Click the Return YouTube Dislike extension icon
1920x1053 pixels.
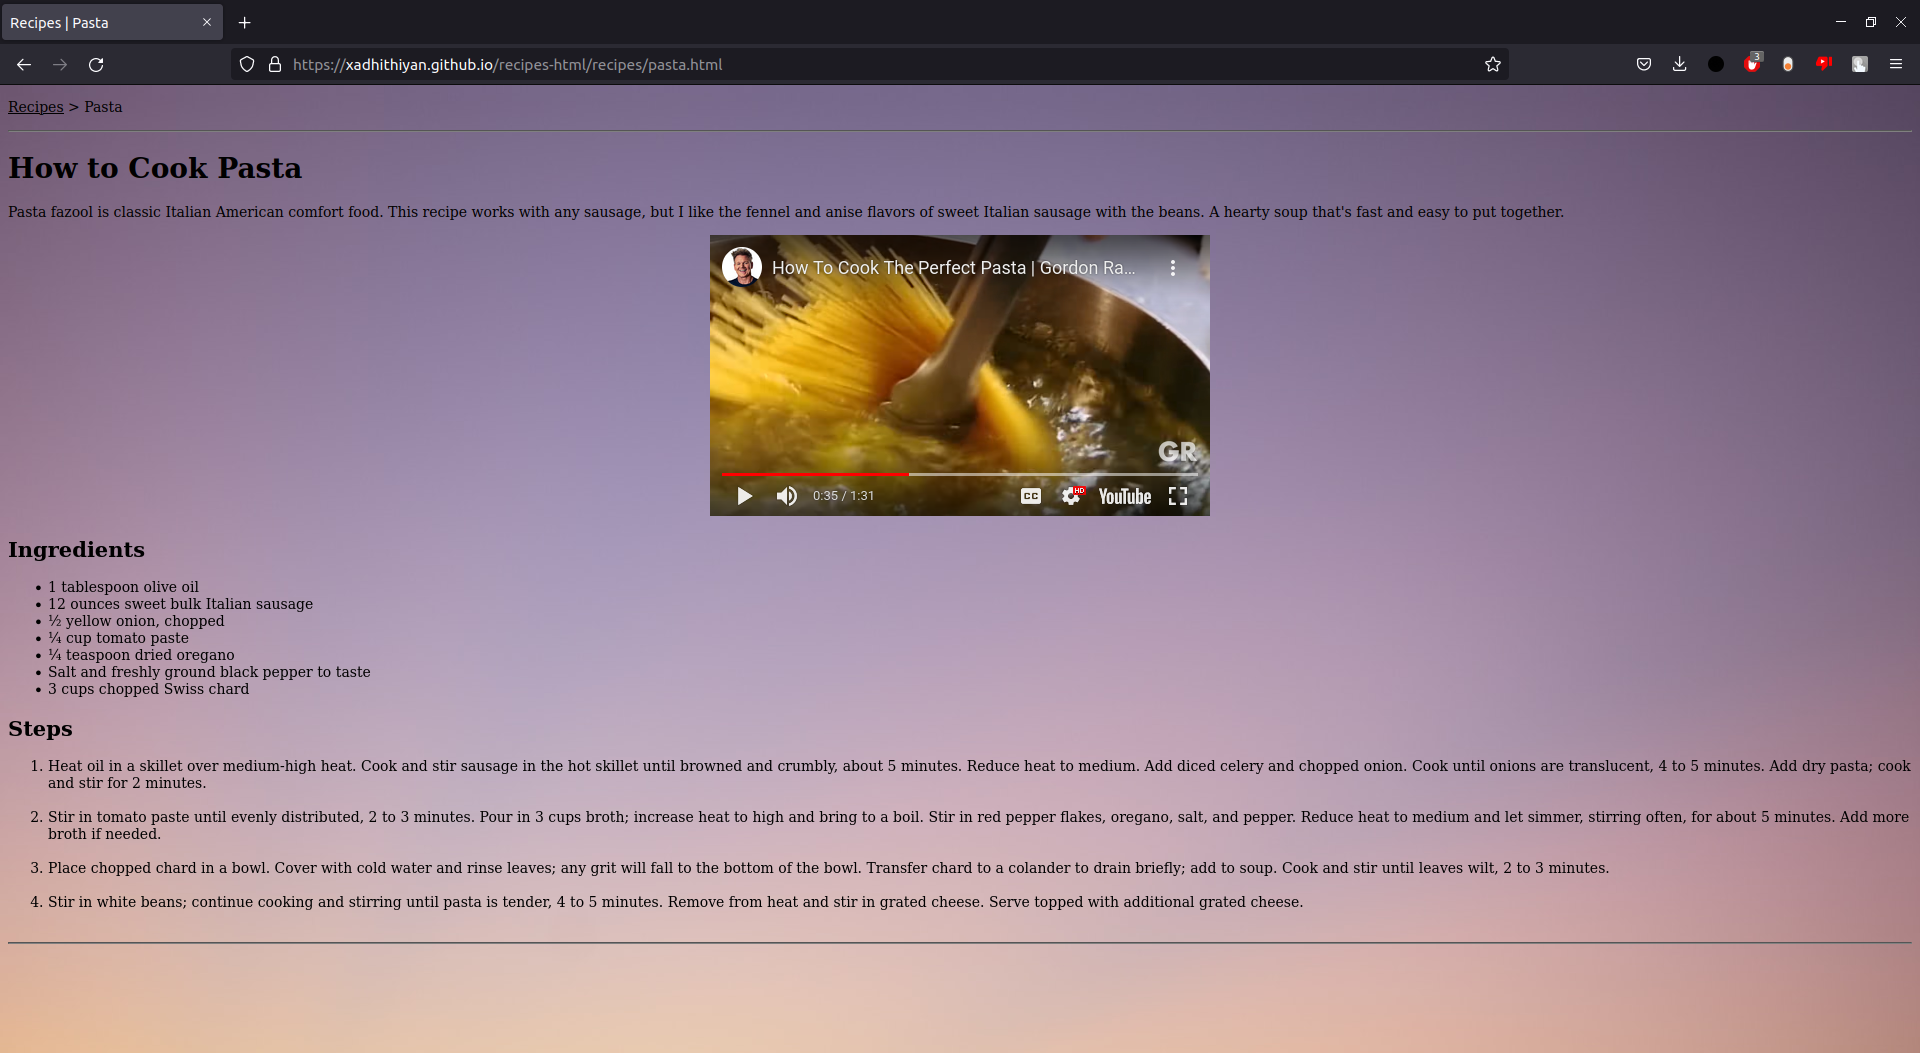(1823, 63)
